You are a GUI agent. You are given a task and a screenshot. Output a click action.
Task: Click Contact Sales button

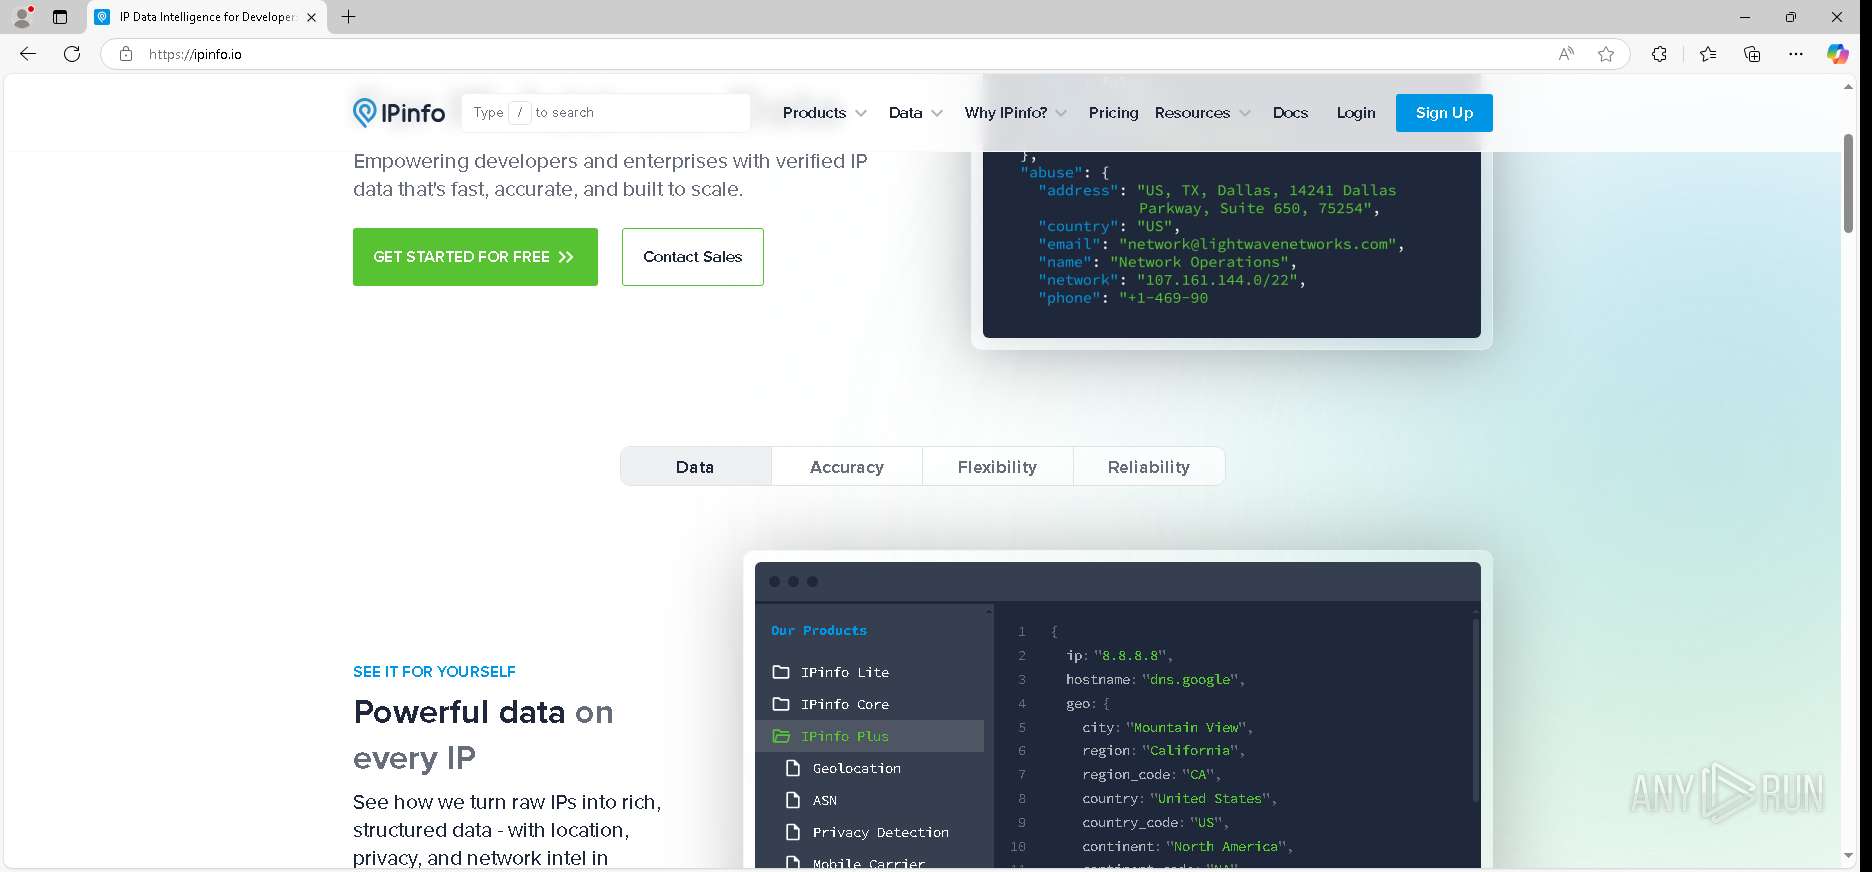click(693, 257)
